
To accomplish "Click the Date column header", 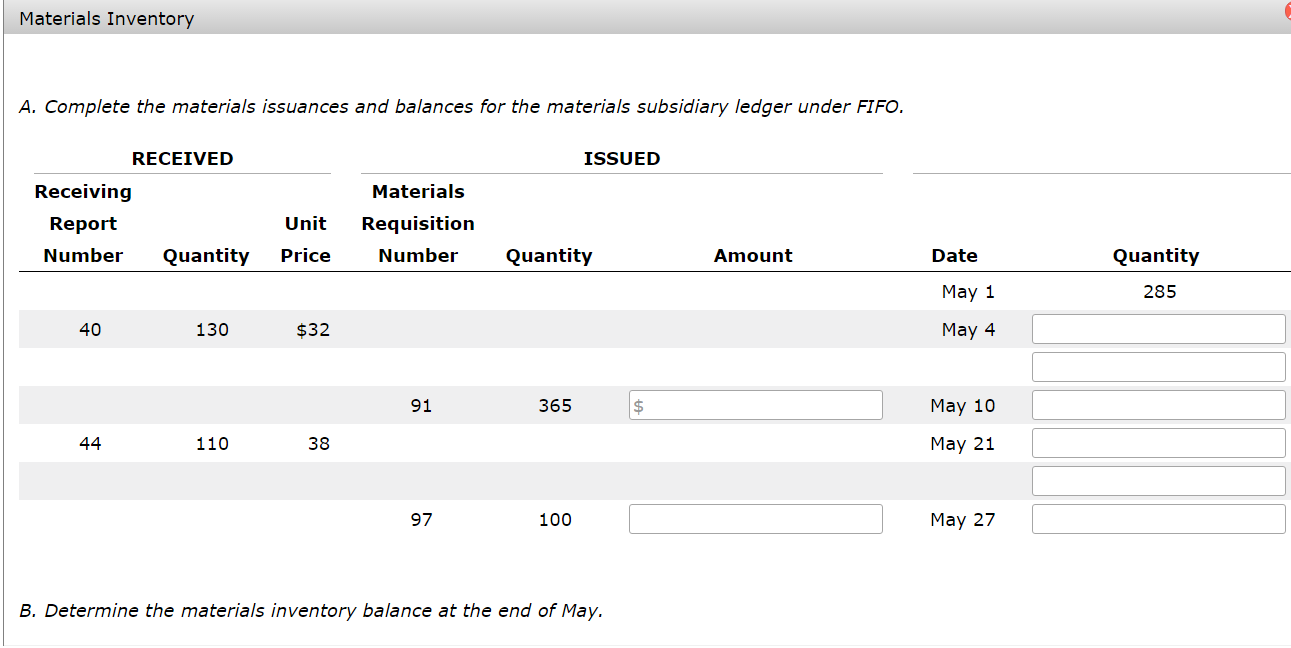I will pyautogui.click(x=954, y=255).
